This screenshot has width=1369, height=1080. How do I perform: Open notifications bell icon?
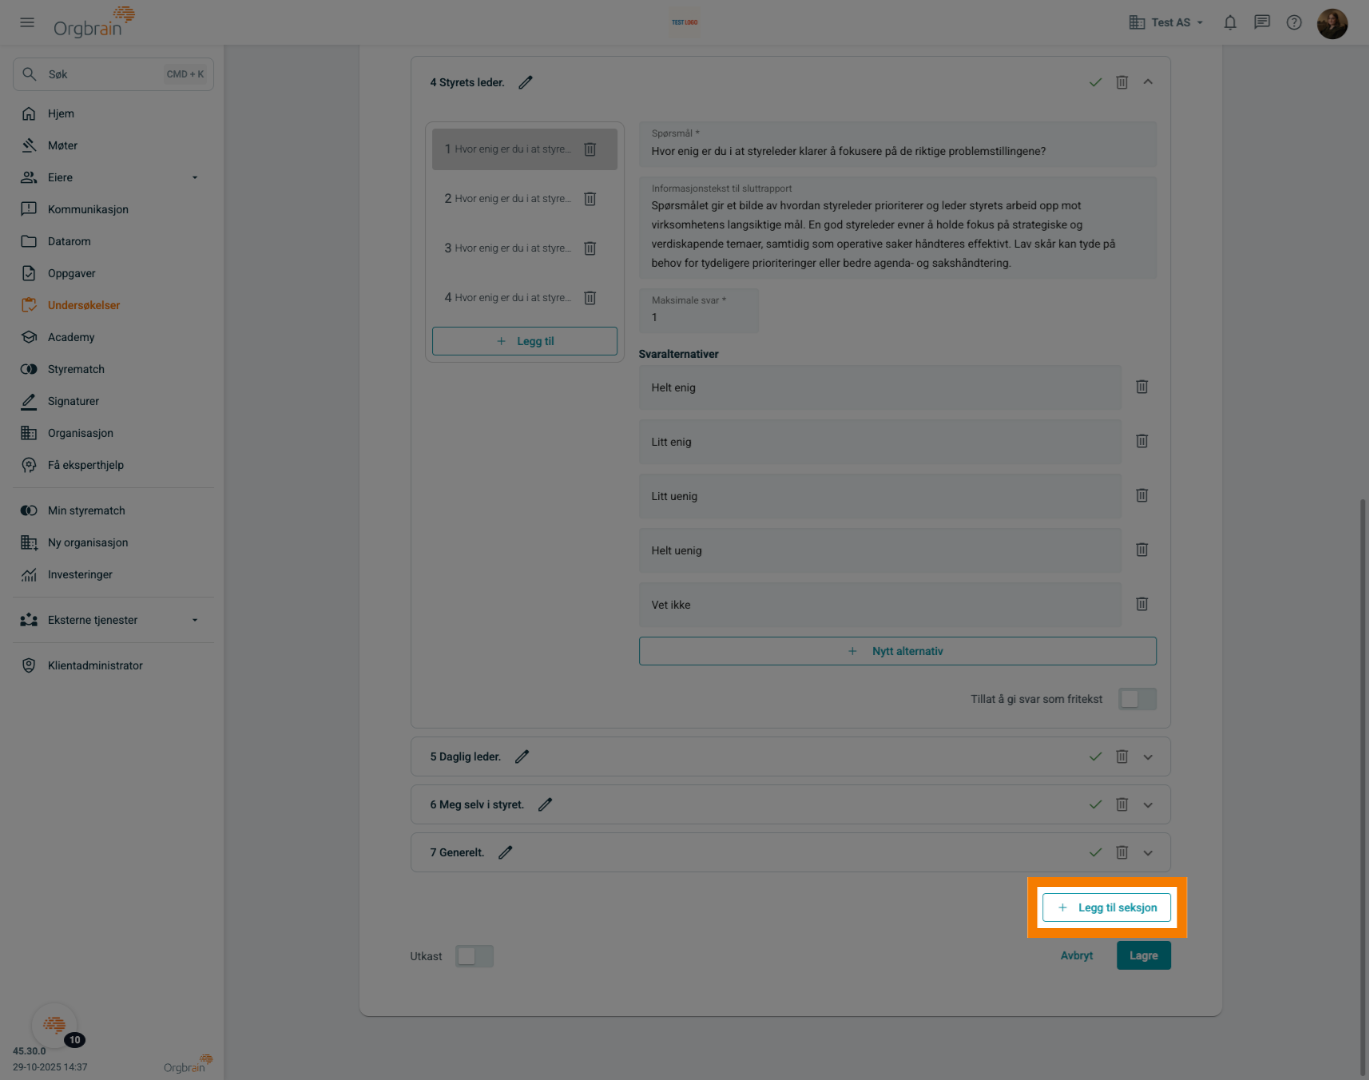(1230, 22)
